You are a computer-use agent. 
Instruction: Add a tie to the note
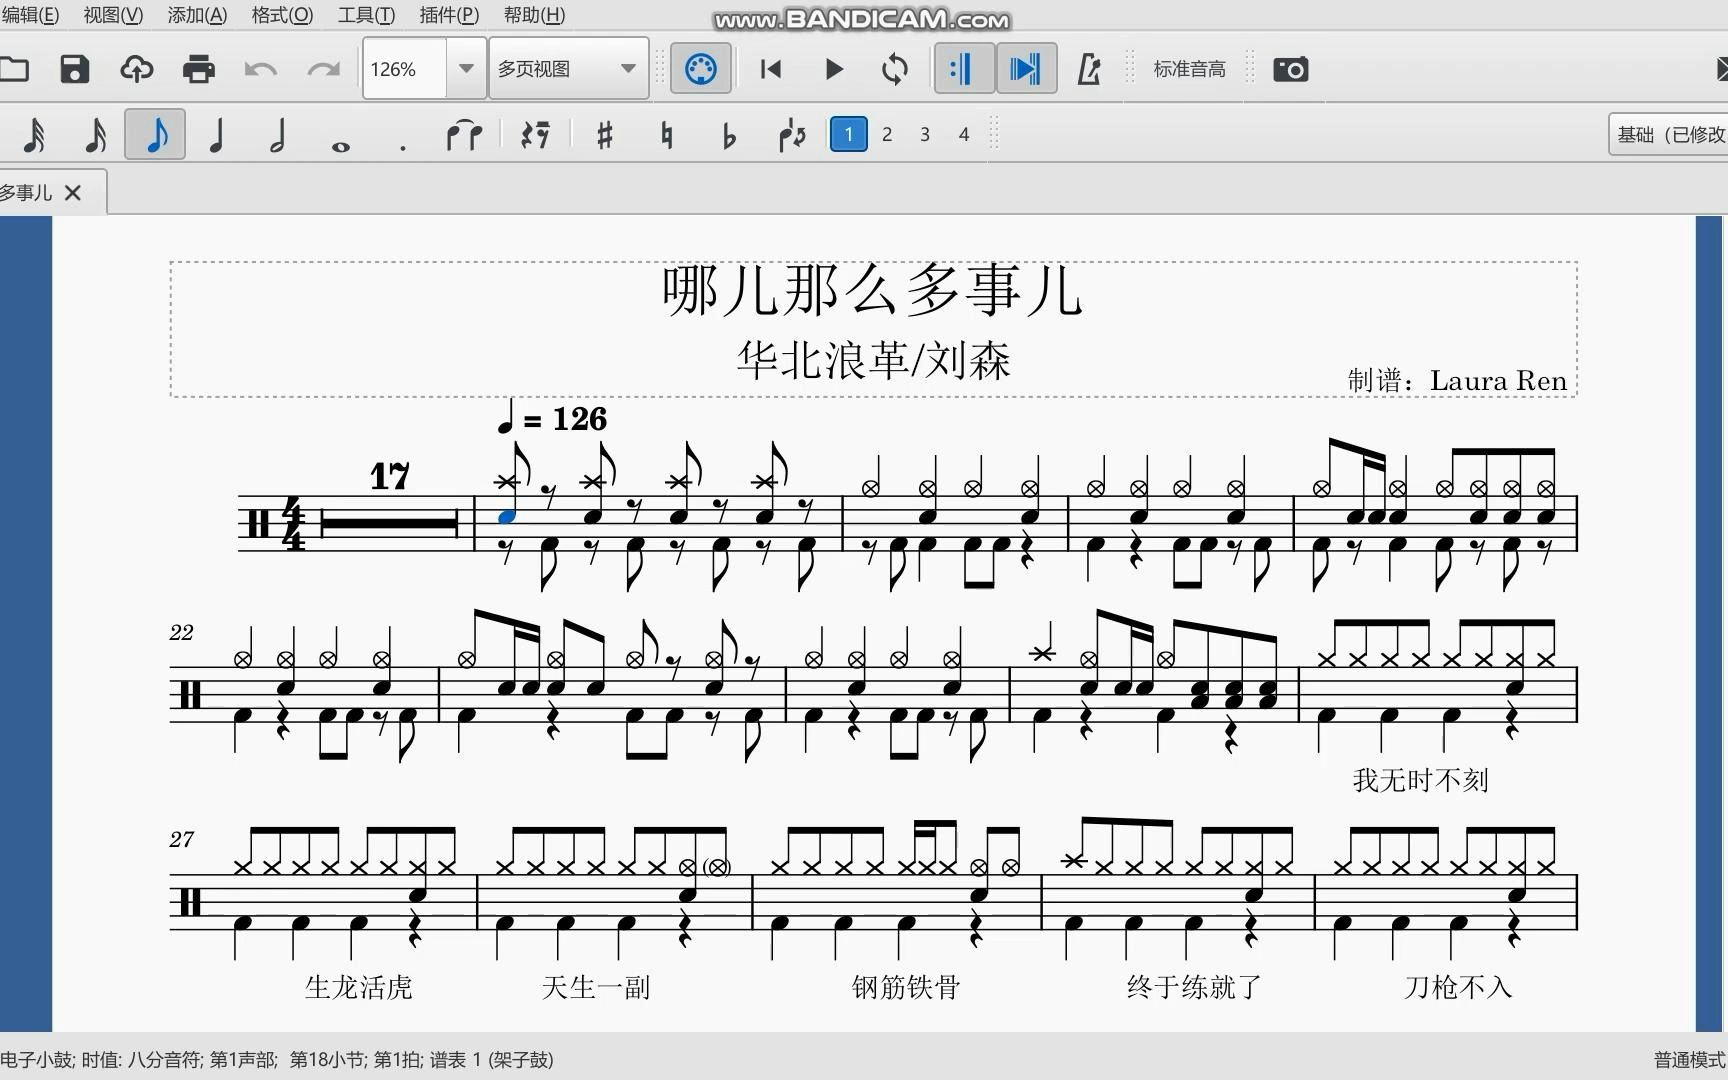[x=464, y=135]
